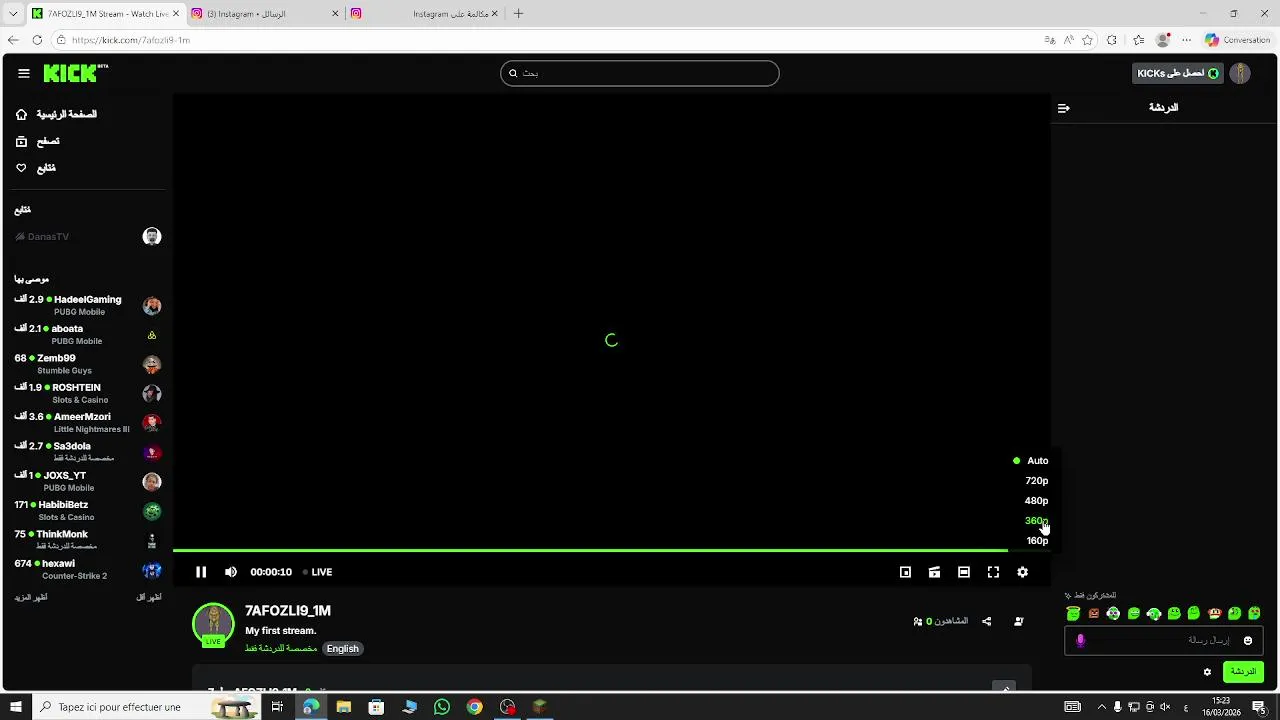Pause the live stream playback

pos(201,572)
